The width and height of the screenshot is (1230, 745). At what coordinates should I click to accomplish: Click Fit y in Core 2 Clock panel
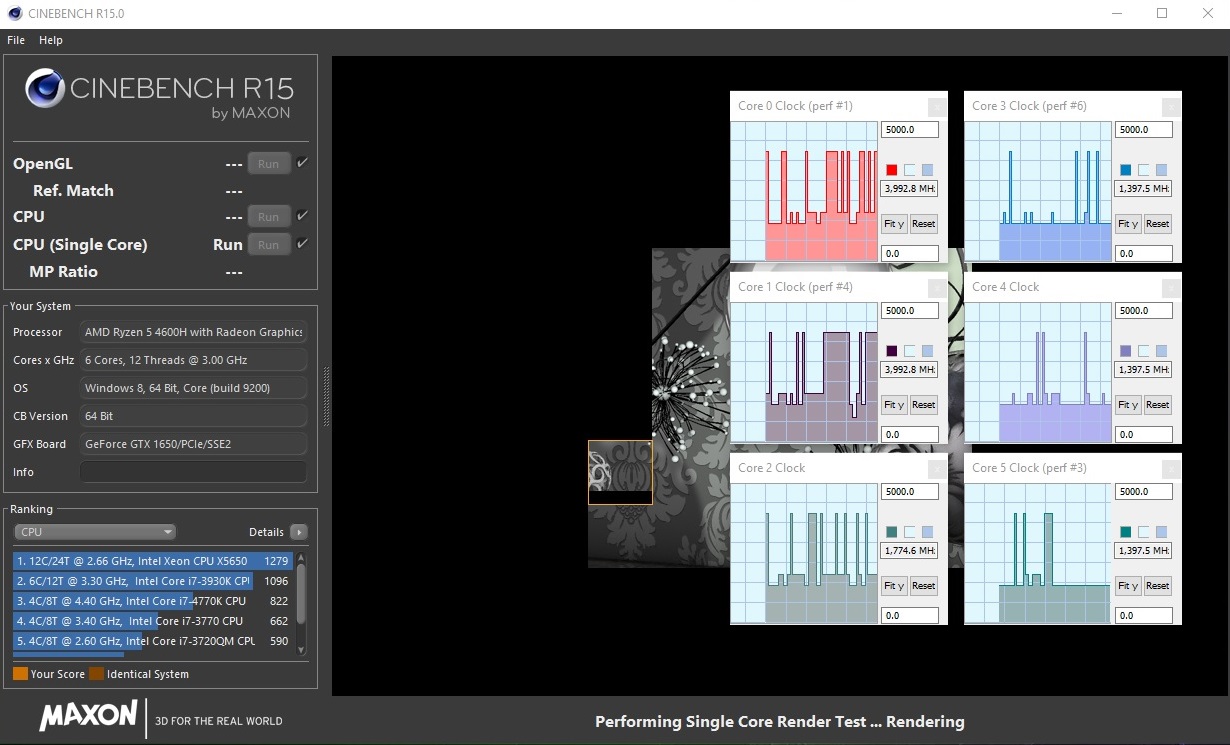[894, 586]
